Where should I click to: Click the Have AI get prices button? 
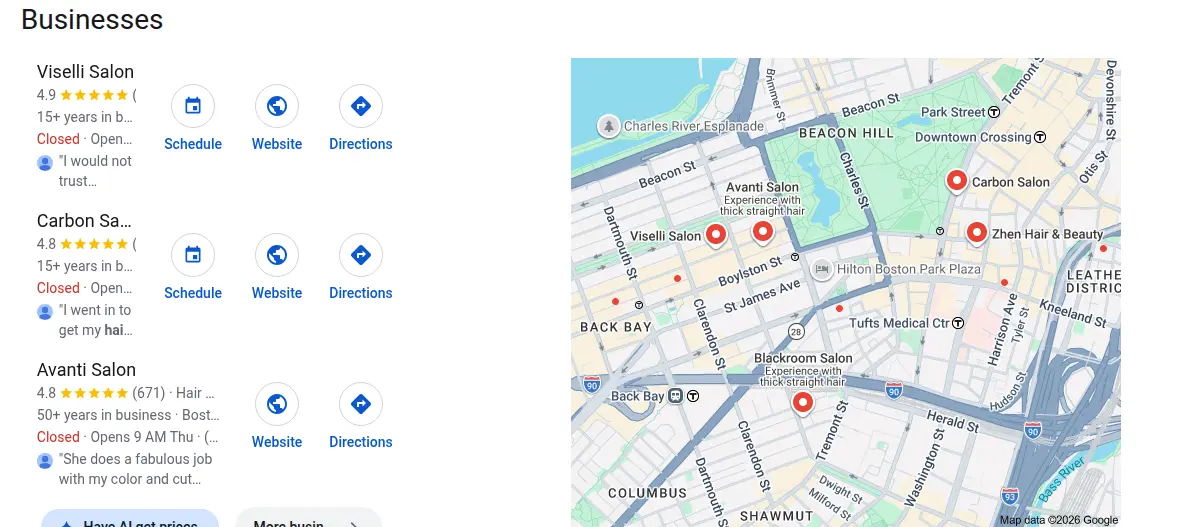click(x=130, y=518)
